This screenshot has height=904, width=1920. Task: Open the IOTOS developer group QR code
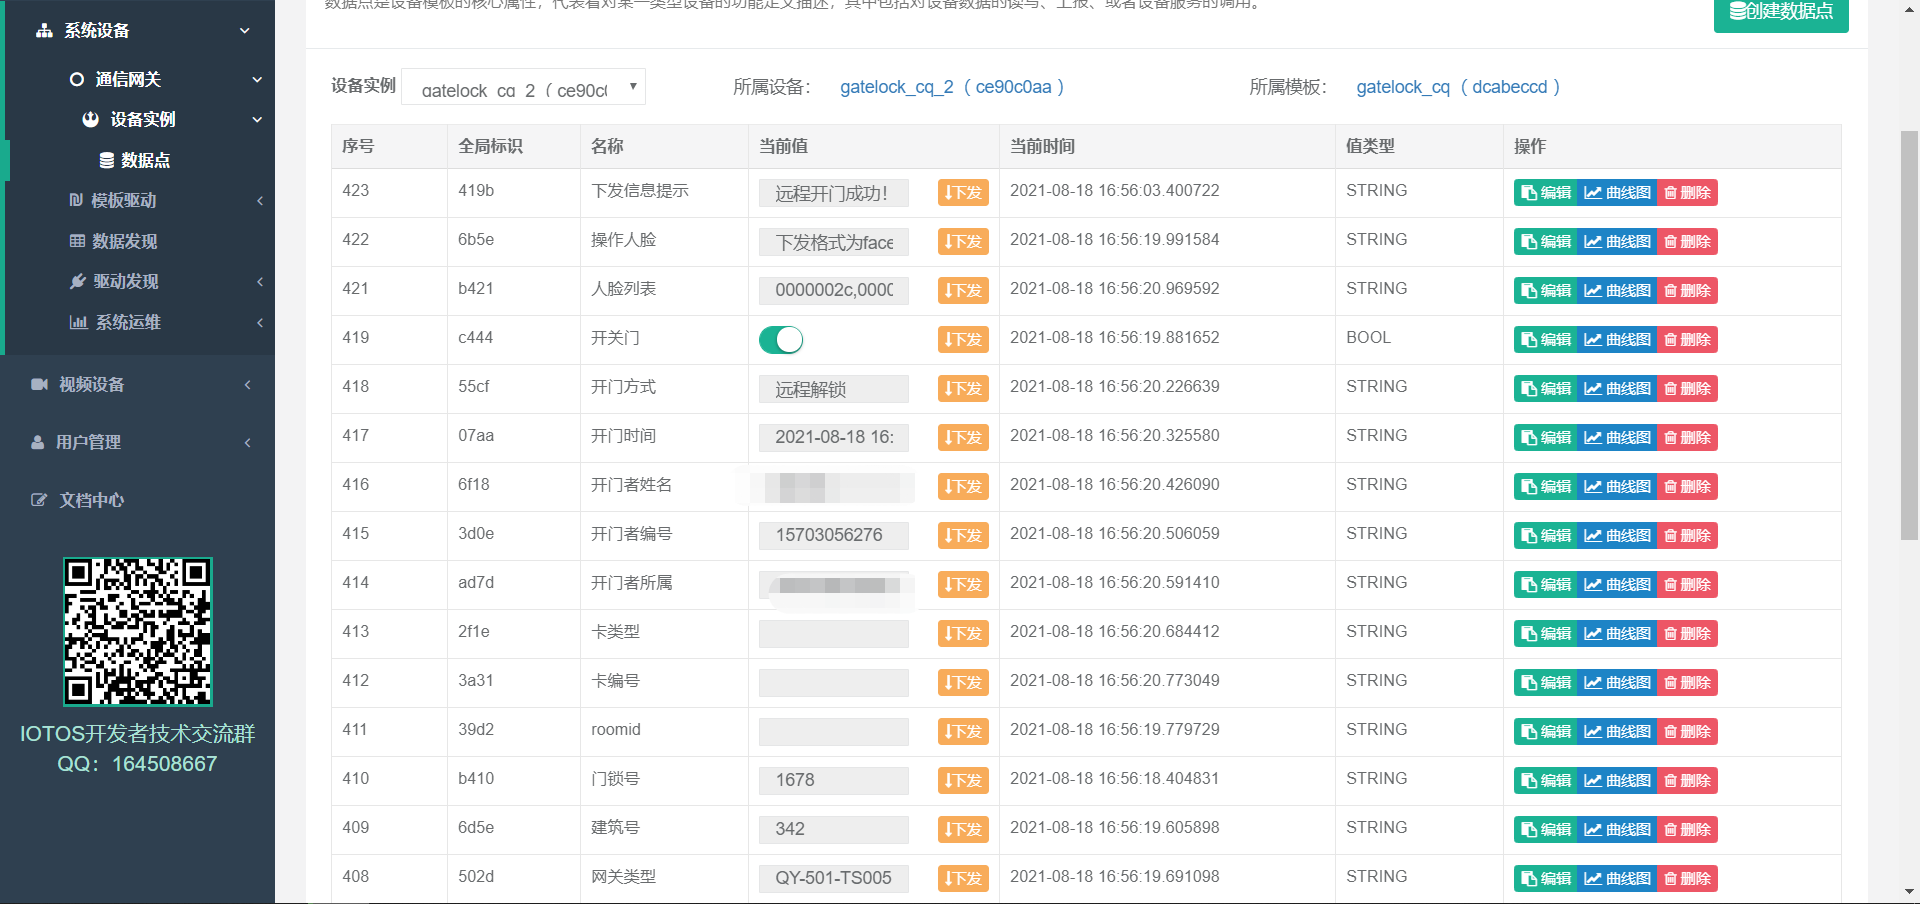[138, 632]
